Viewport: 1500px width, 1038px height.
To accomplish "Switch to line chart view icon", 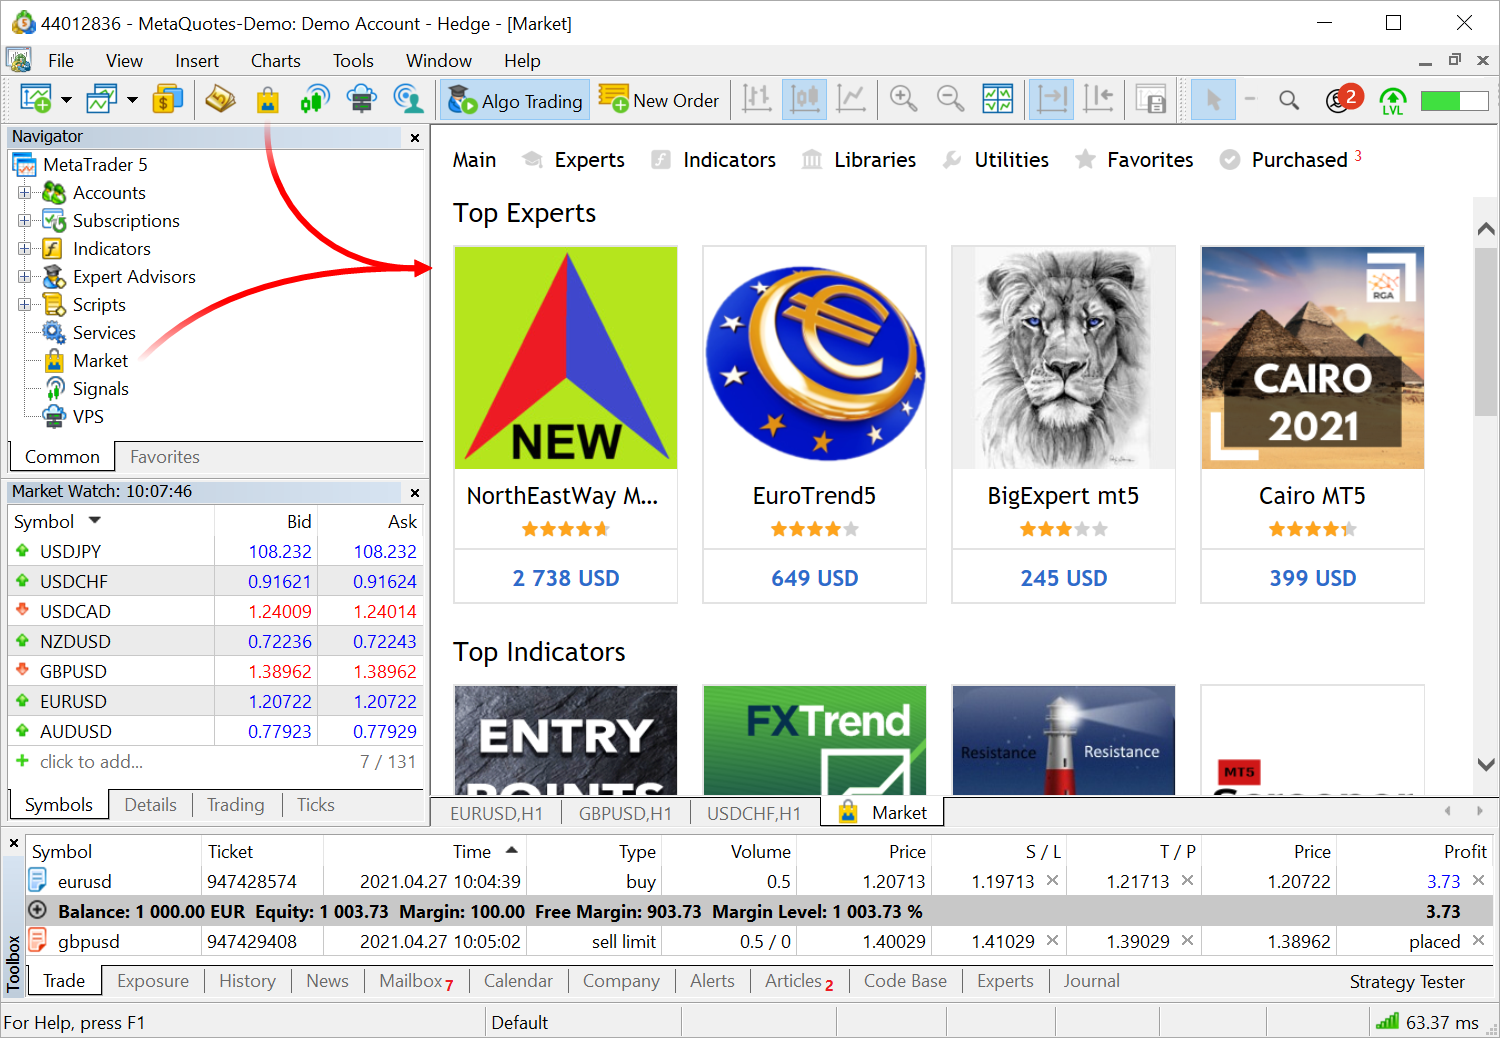I will click(x=851, y=100).
